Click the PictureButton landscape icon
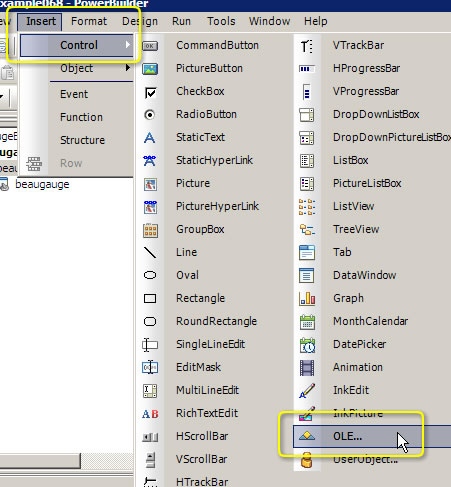The image size is (451, 487). click(x=150, y=69)
